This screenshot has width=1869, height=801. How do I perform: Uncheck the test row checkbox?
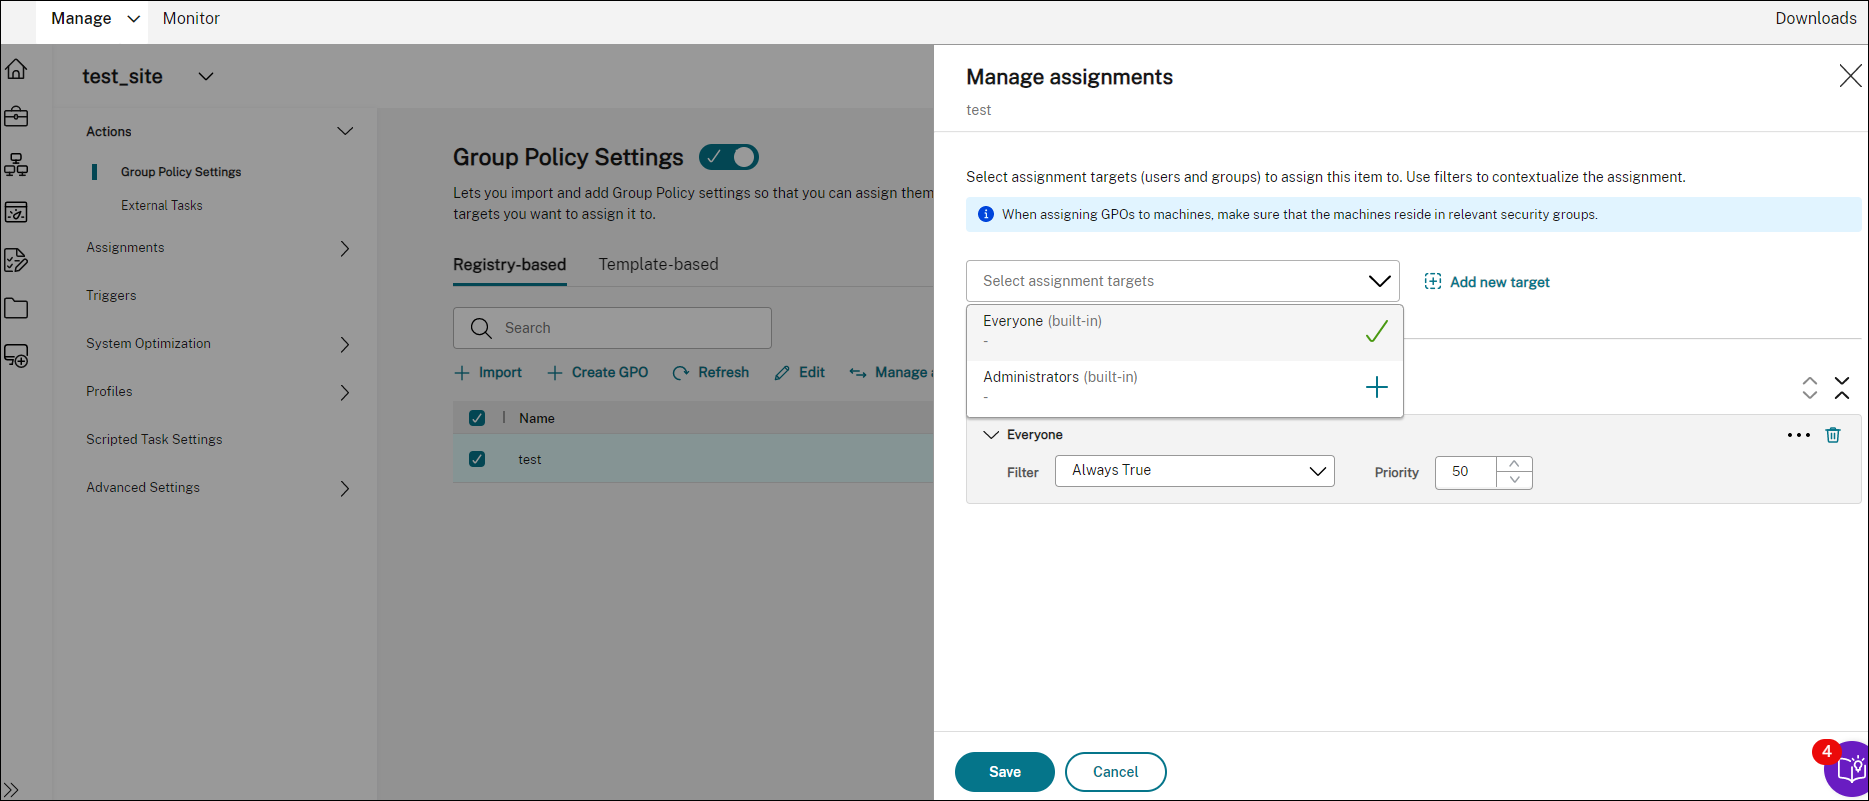click(477, 459)
